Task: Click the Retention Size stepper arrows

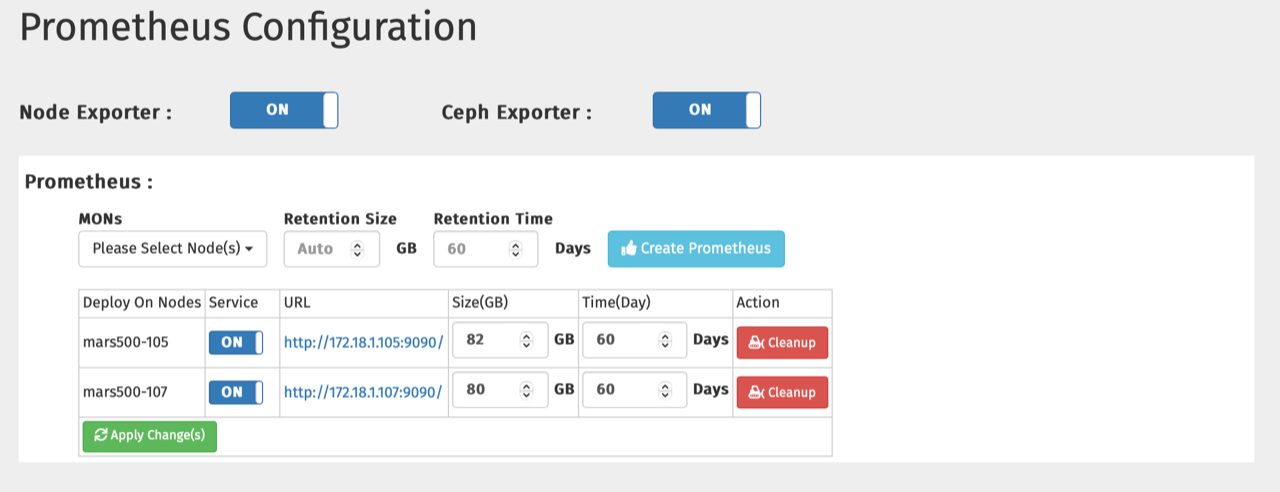Action: pyautogui.click(x=358, y=249)
